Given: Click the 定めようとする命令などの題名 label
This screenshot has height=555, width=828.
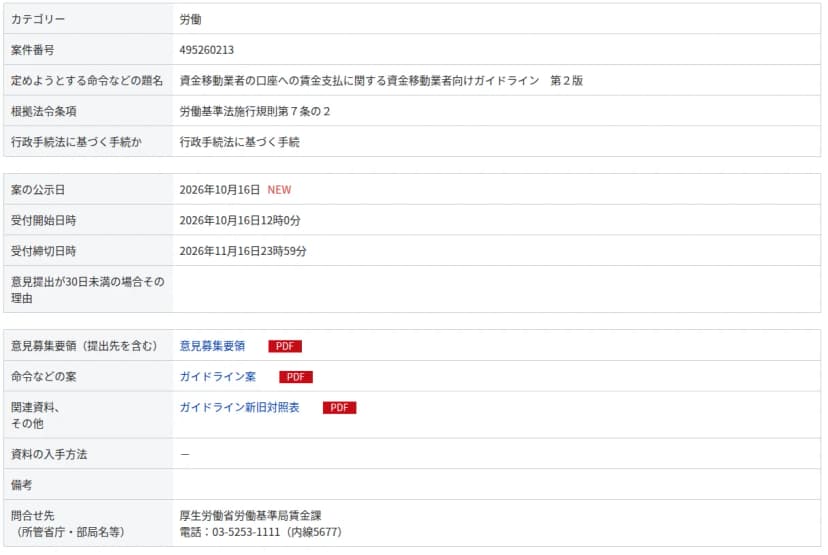Looking at the screenshot, I should tap(87, 80).
